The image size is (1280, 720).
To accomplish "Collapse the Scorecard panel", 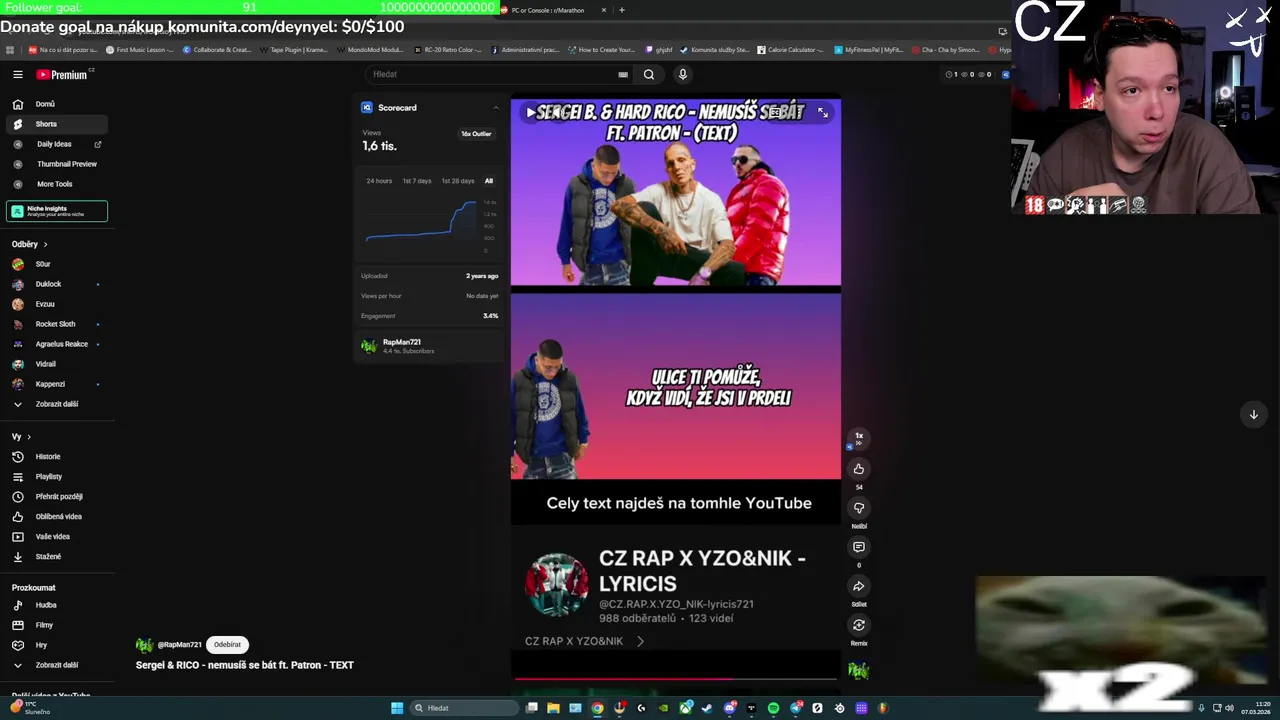I will click(x=496, y=107).
